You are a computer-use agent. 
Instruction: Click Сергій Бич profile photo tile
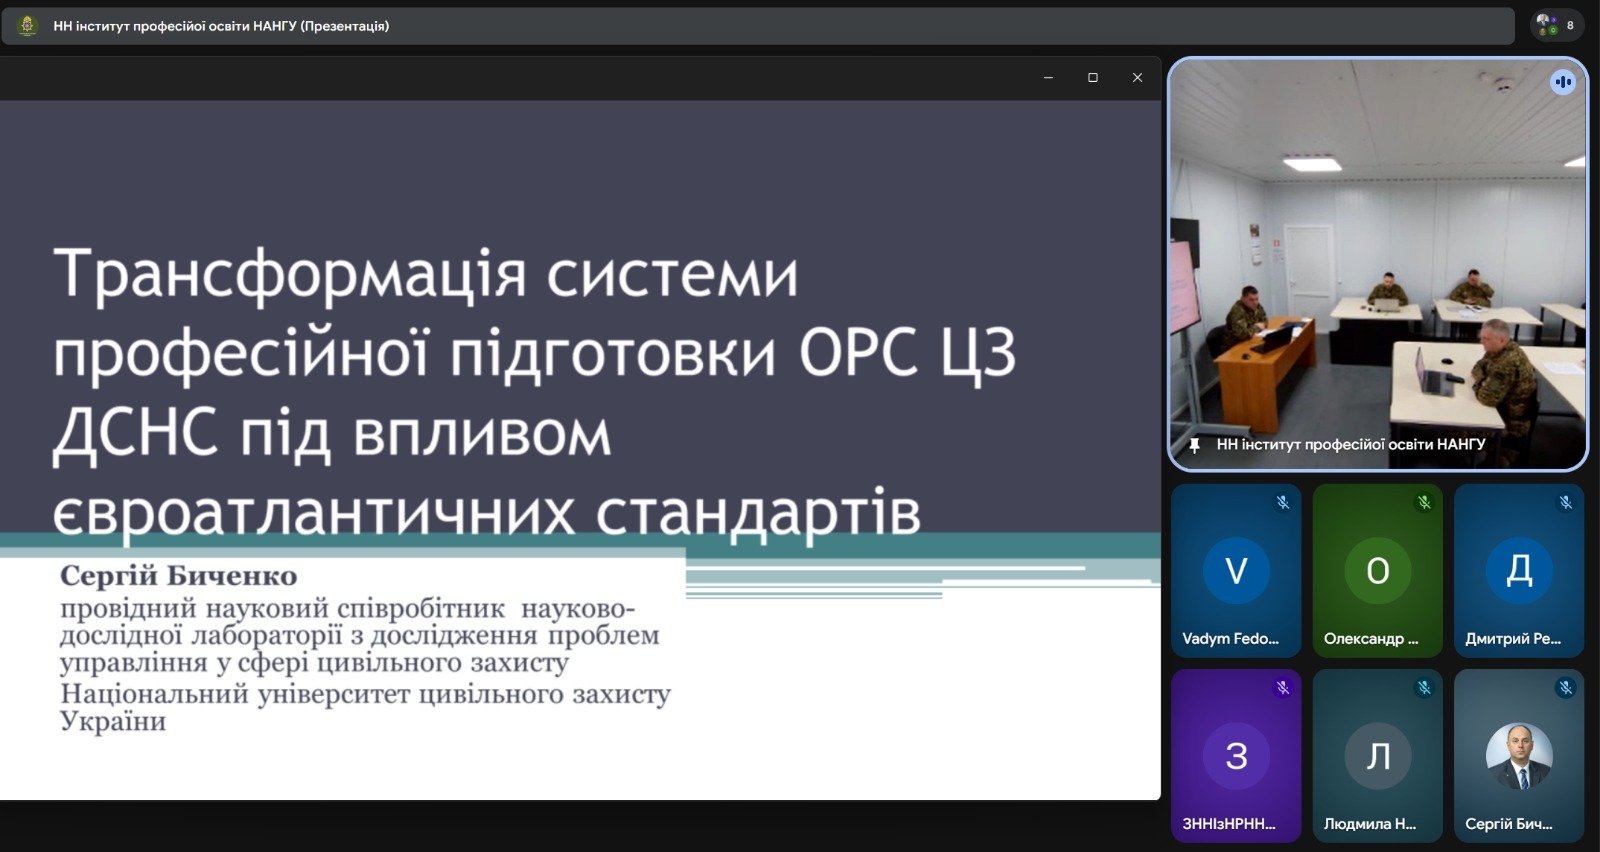coord(1519,755)
